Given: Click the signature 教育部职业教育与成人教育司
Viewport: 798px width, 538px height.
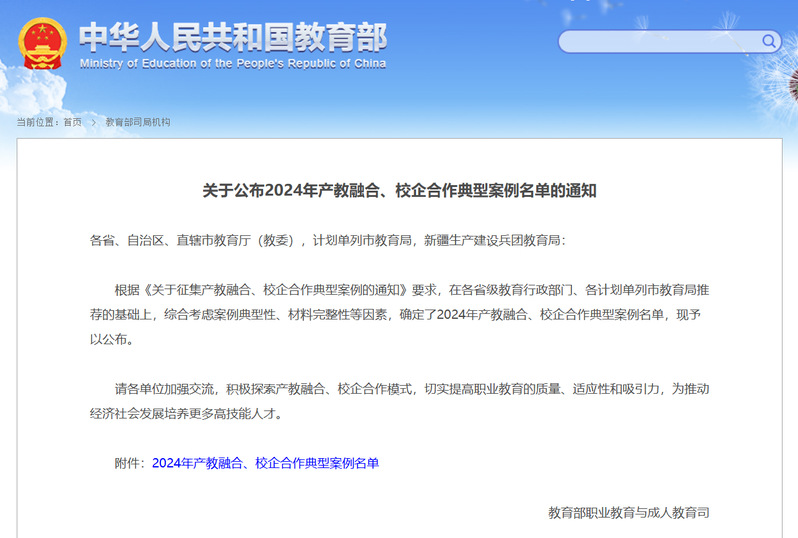Looking at the screenshot, I should point(629,513).
